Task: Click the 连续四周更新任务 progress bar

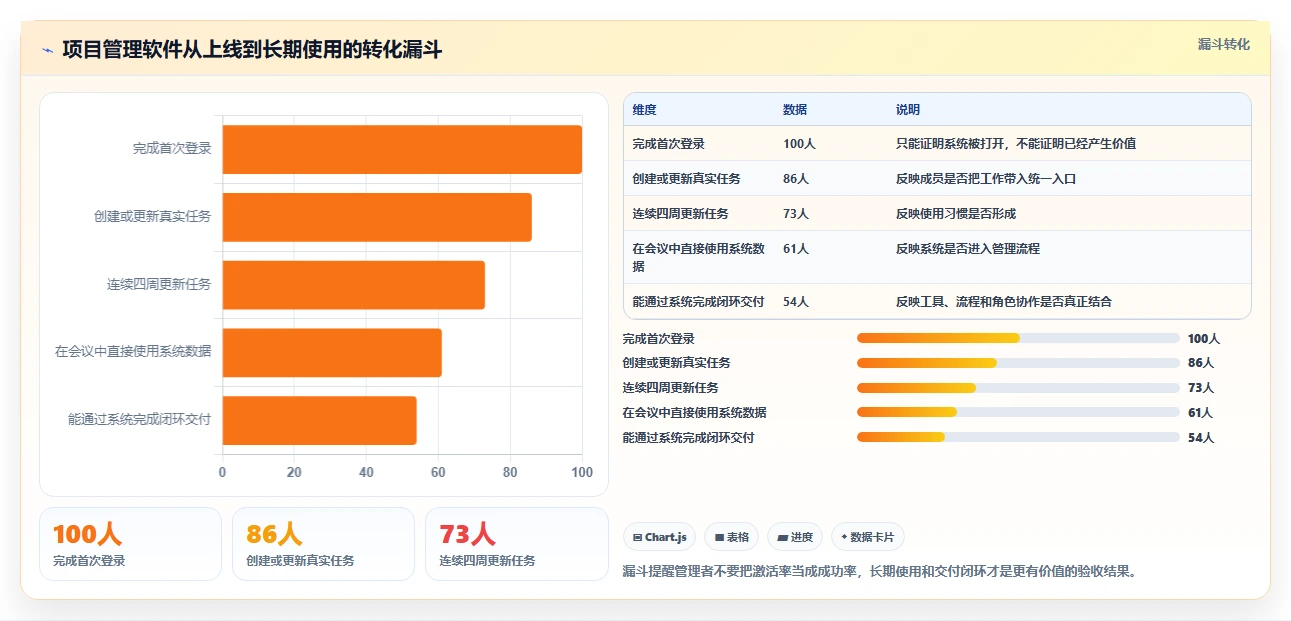Action: (x=1018, y=388)
